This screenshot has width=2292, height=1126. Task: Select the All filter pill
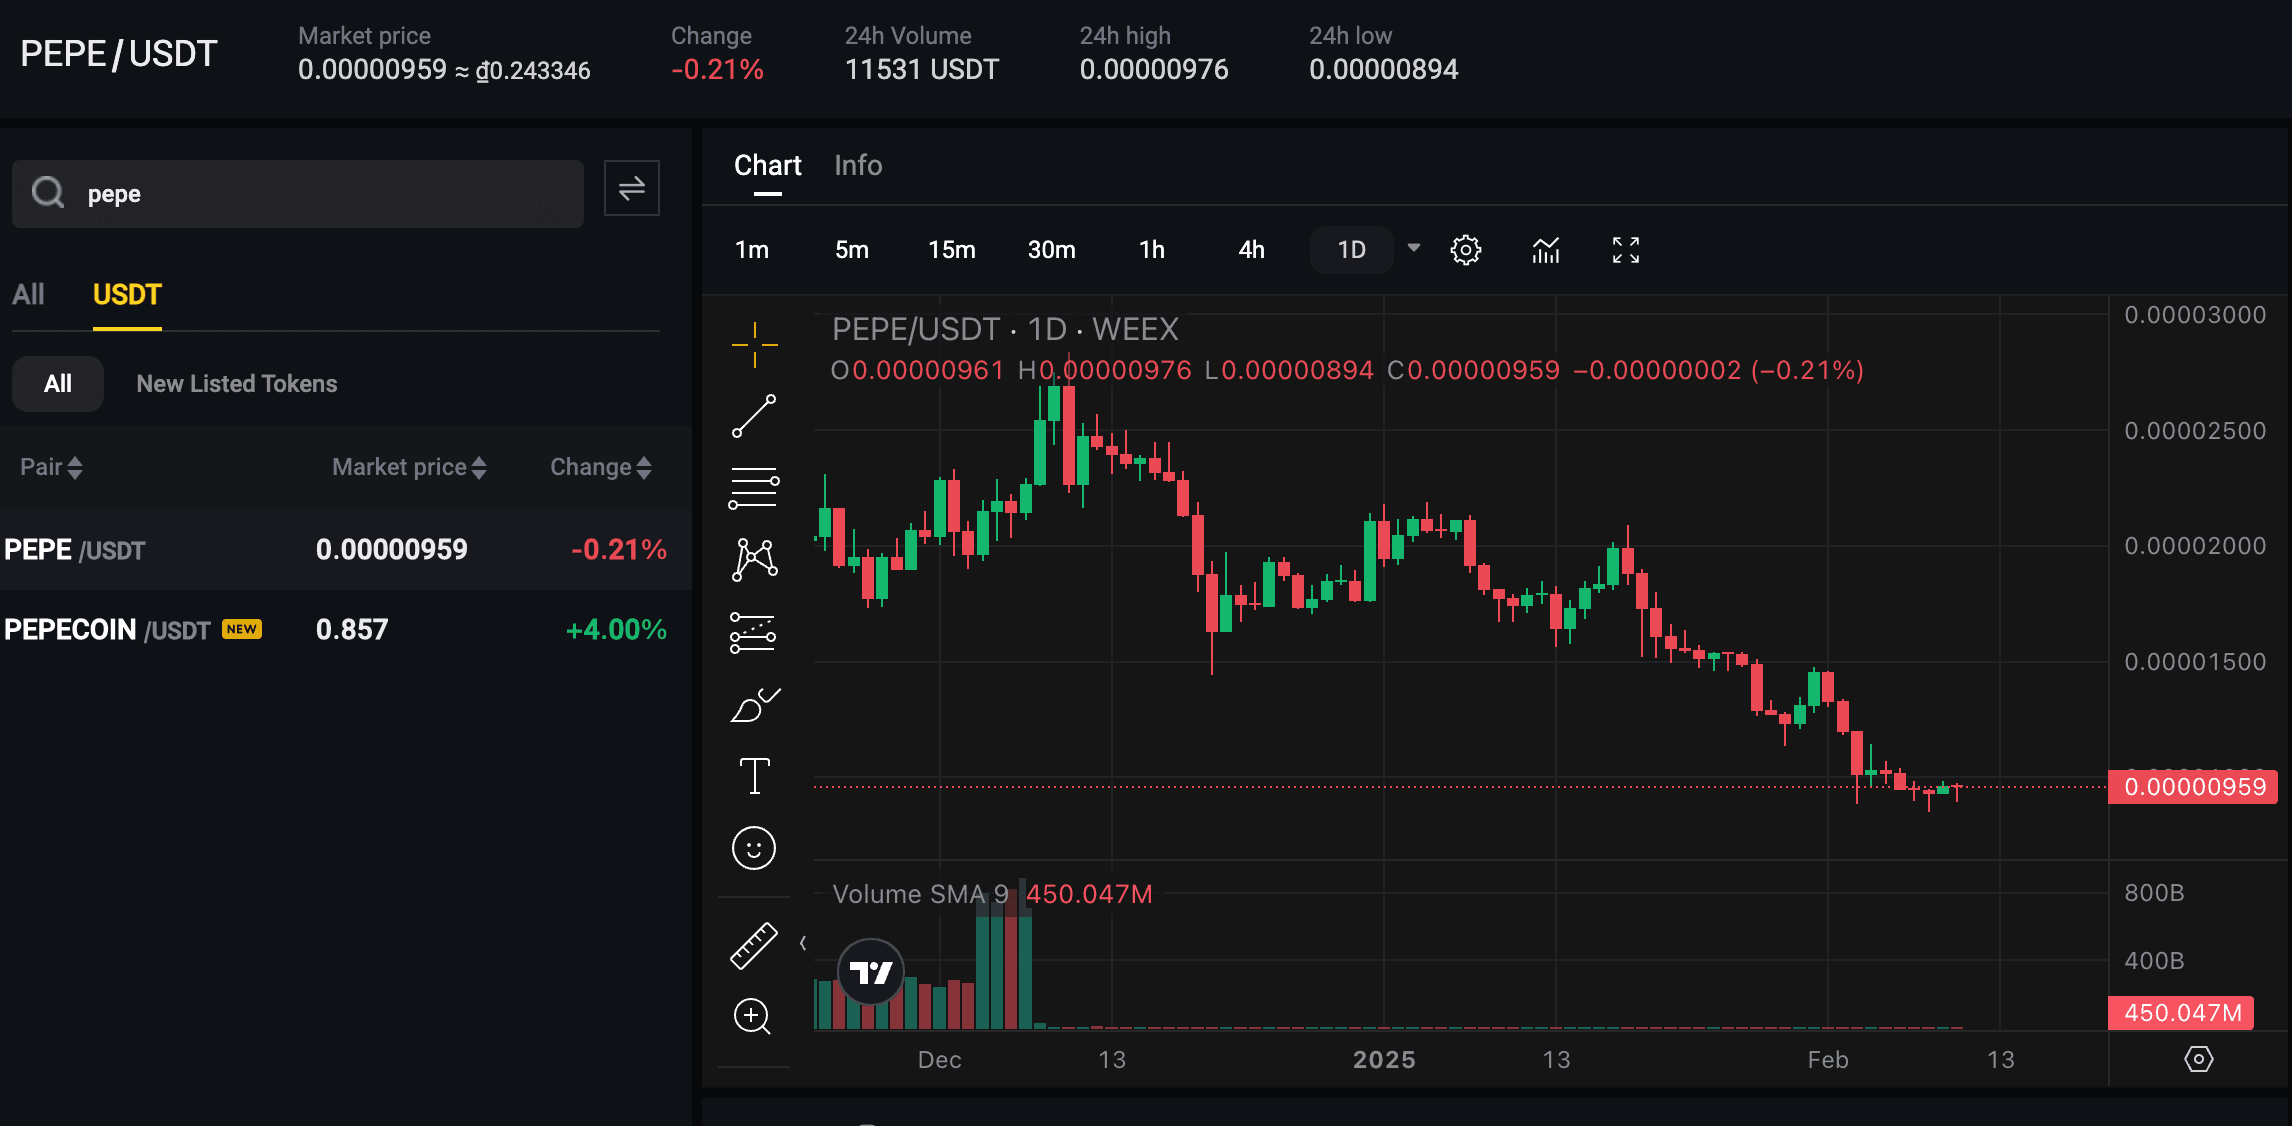tap(58, 384)
